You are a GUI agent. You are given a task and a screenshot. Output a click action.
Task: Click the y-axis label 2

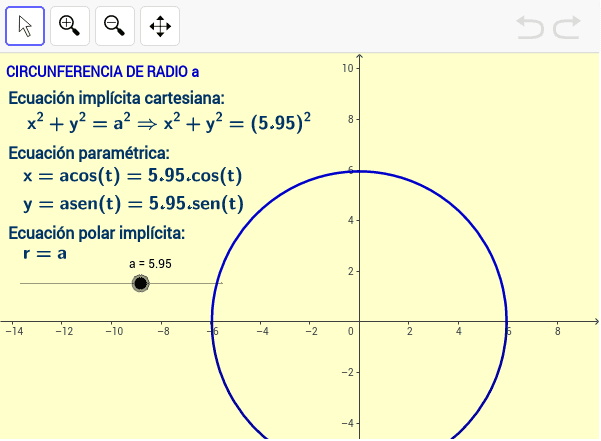(x=351, y=271)
